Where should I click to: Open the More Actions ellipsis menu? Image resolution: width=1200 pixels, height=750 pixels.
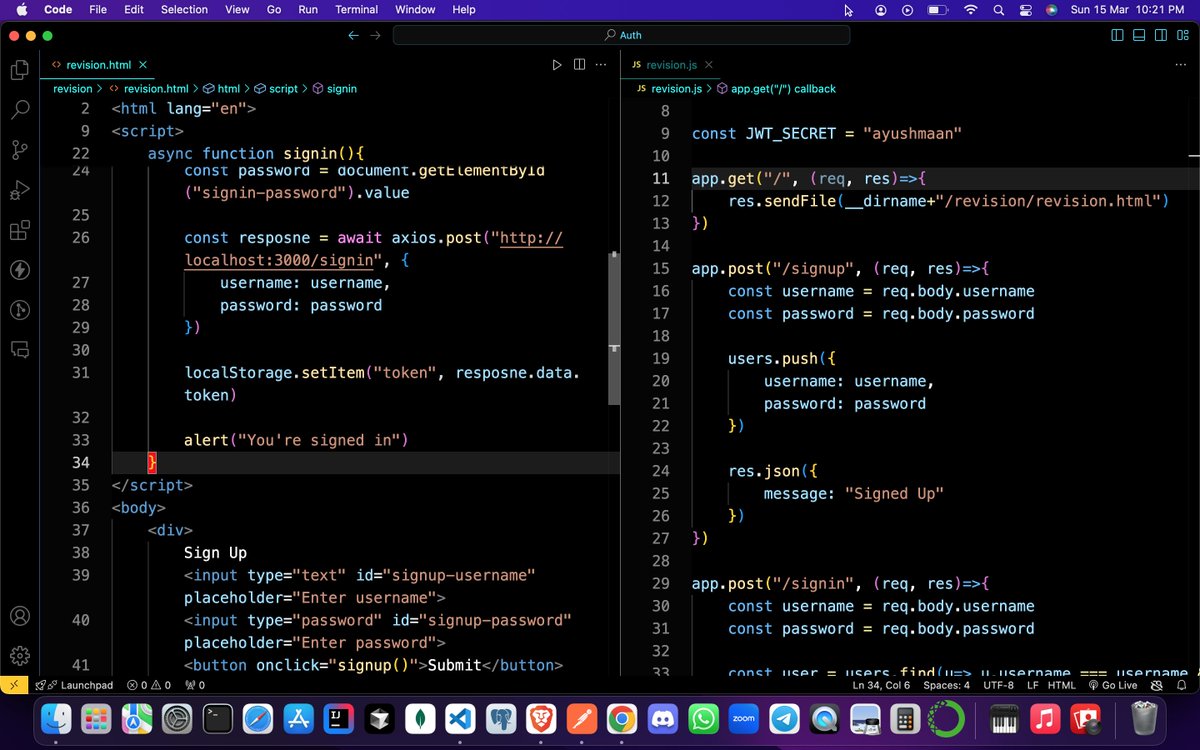[x=600, y=64]
